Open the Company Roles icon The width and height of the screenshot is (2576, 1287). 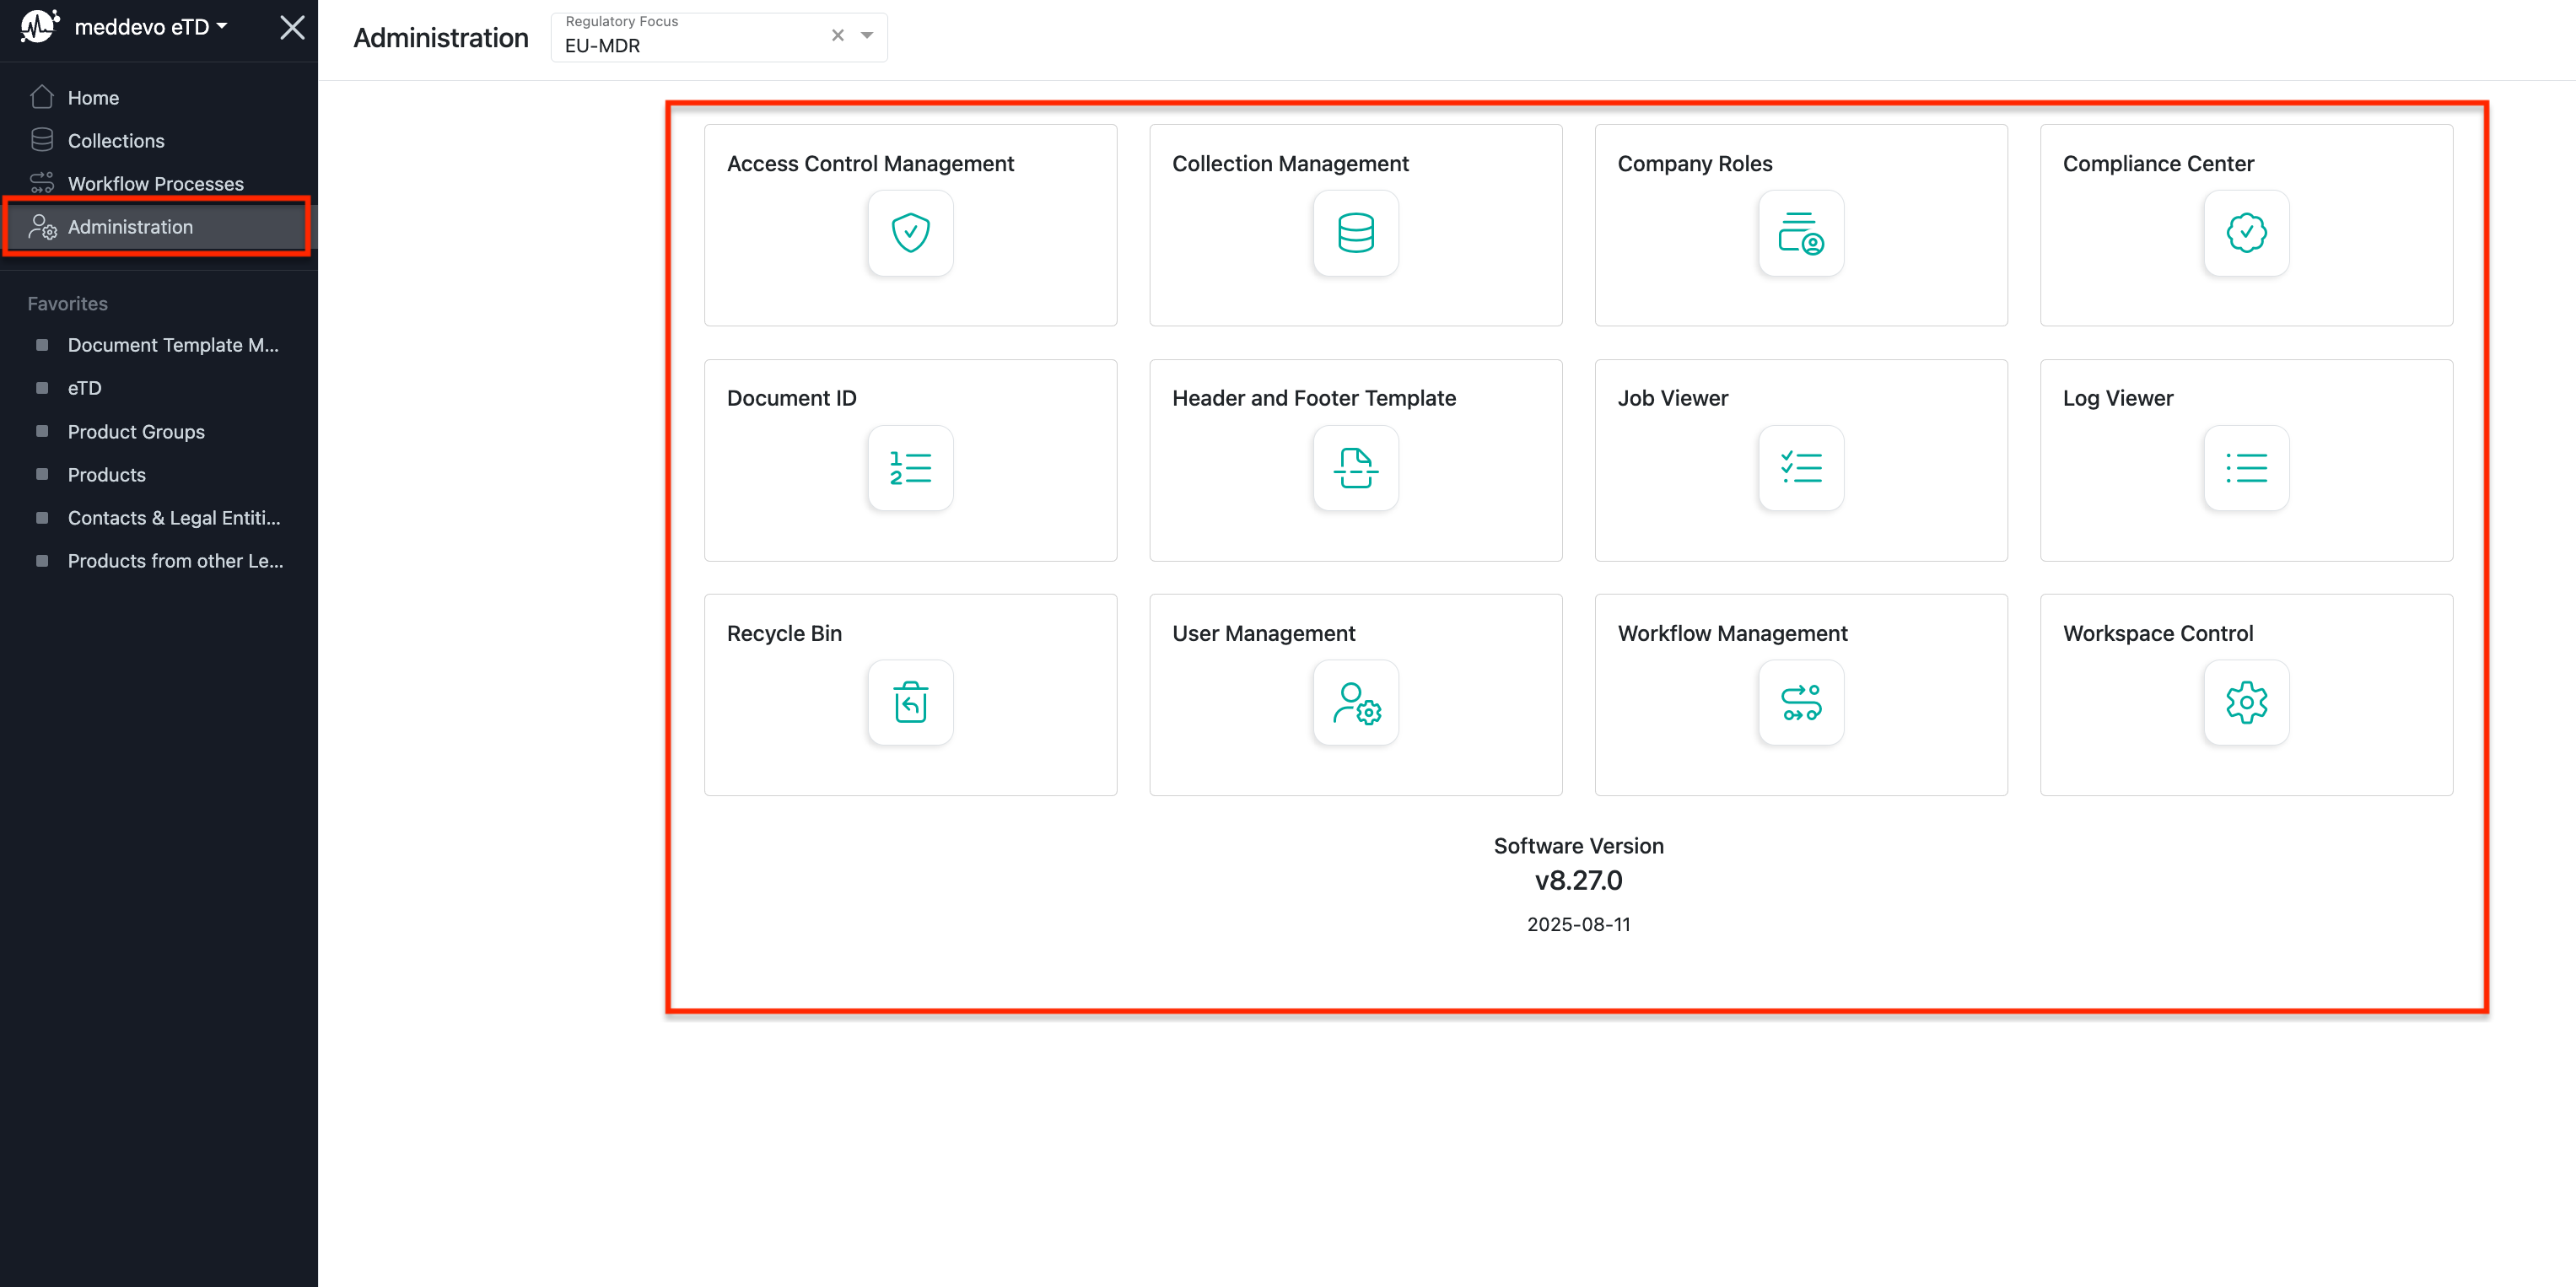point(1801,233)
